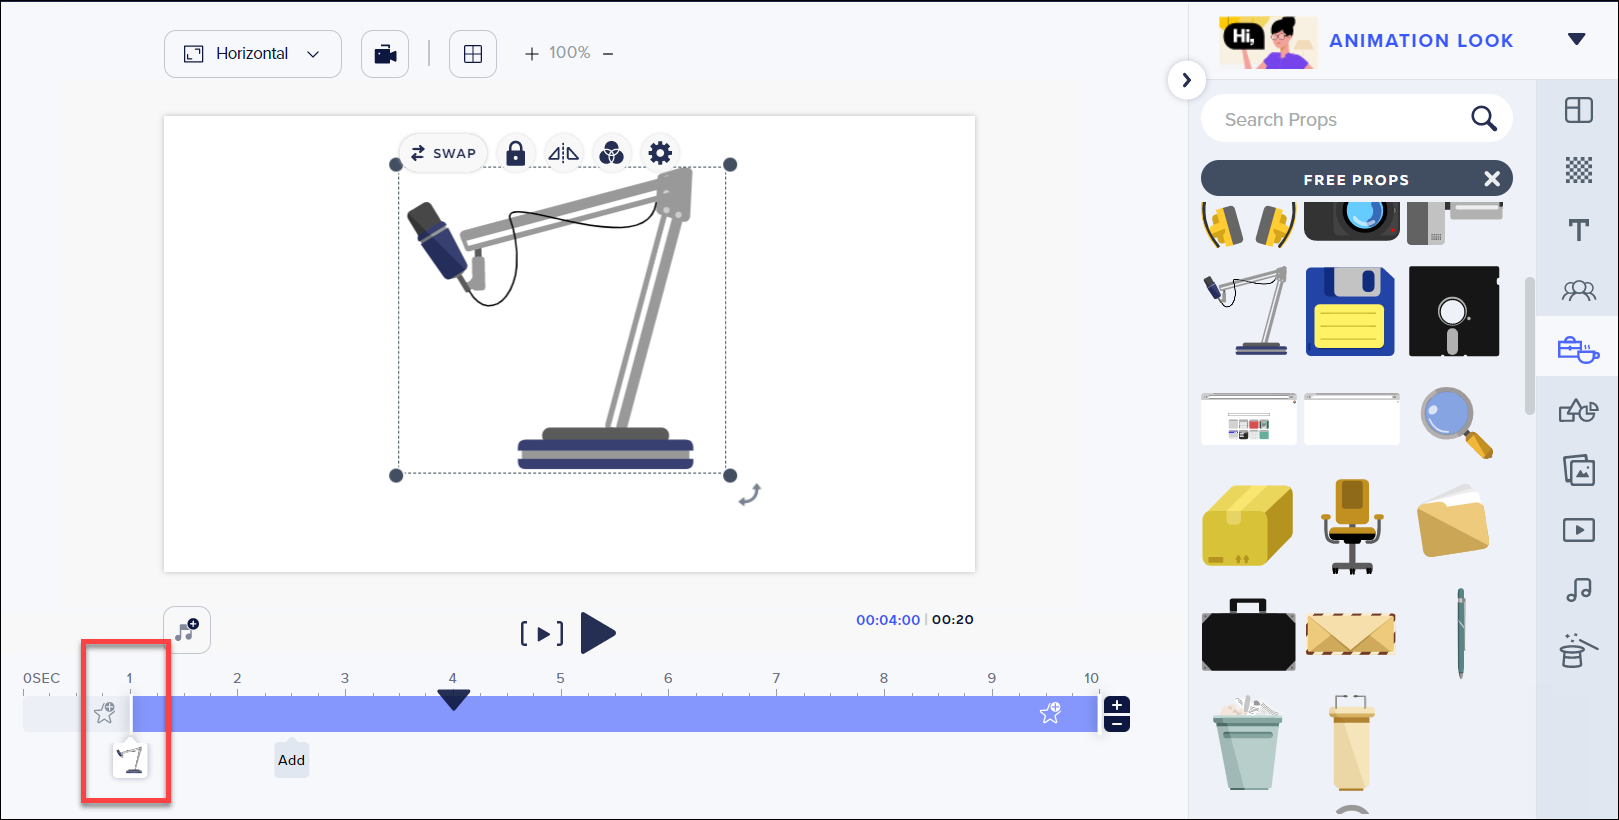Flip the selected prop horizontally
The image size is (1619, 820).
(x=563, y=153)
